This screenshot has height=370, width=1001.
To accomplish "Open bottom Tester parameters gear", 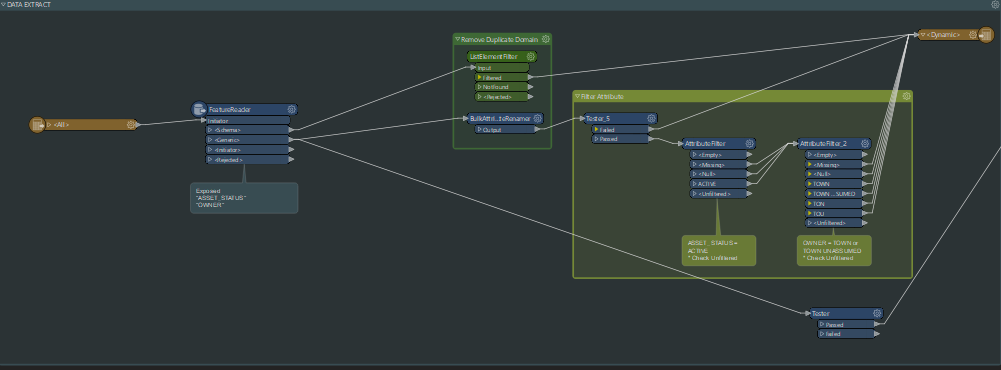I will click(877, 313).
